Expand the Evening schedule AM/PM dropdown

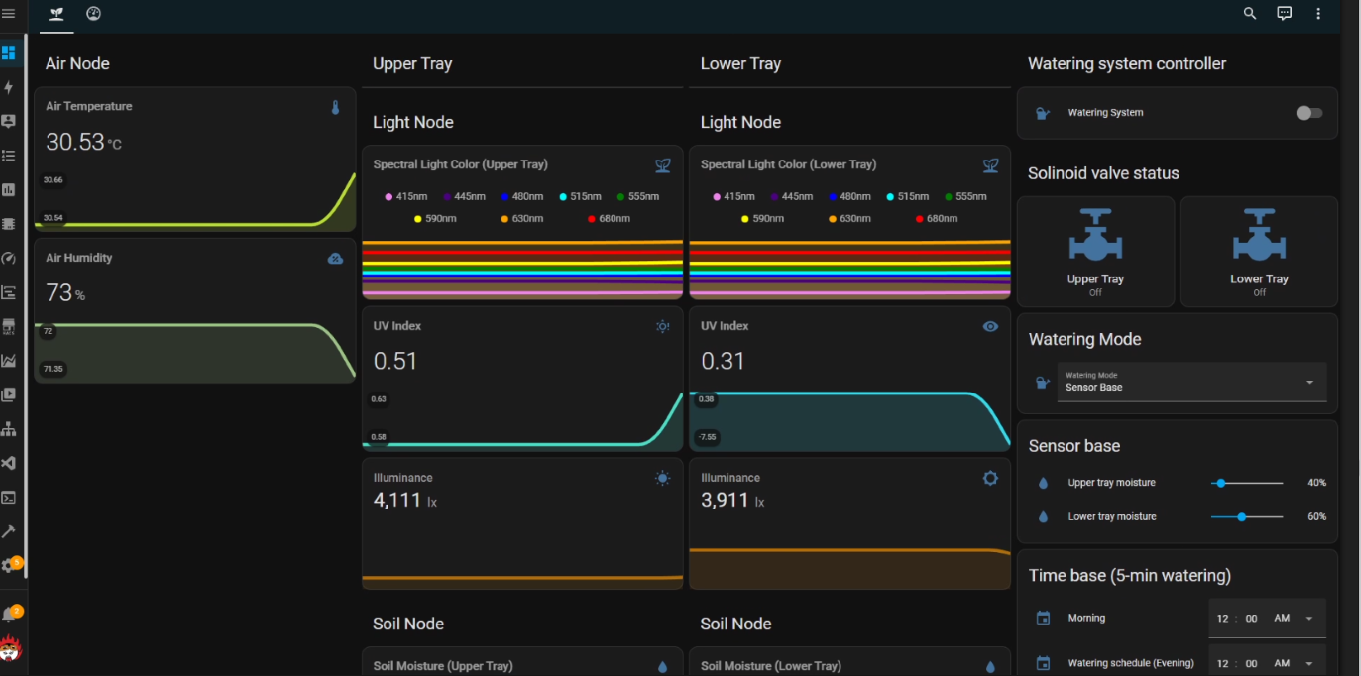pos(1308,663)
